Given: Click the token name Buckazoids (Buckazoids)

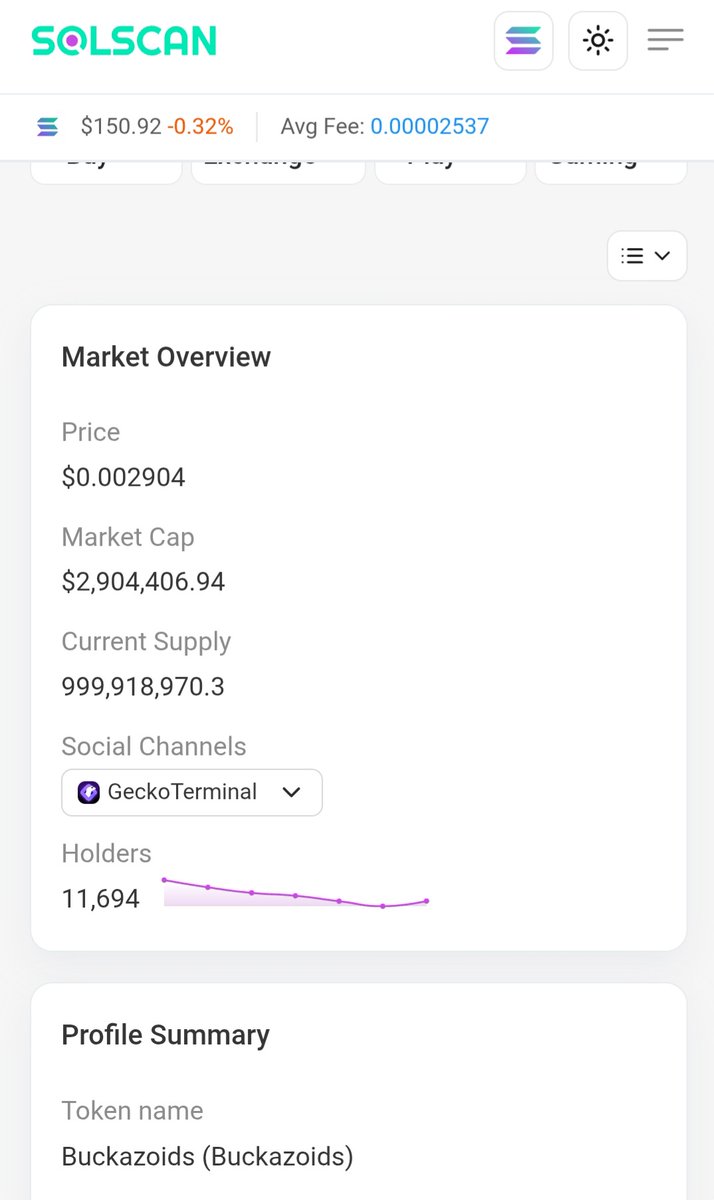Looking at the screenshot, I should [208, 1157].
